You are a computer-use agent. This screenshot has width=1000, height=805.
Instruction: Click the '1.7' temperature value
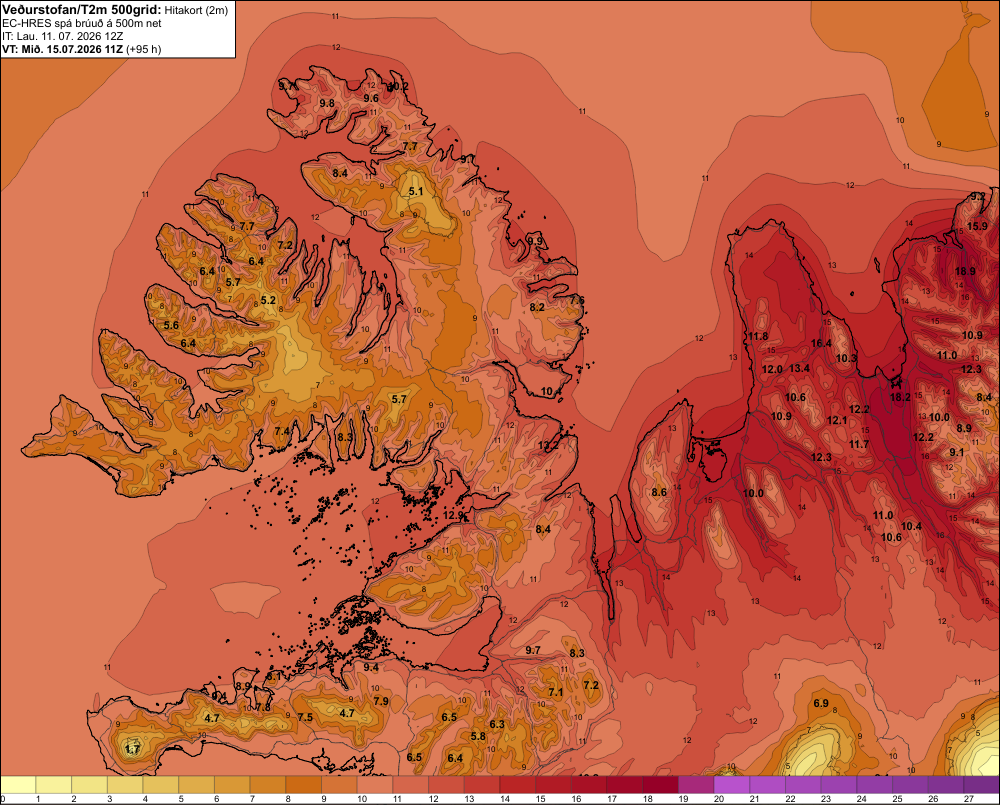(132, 749)
